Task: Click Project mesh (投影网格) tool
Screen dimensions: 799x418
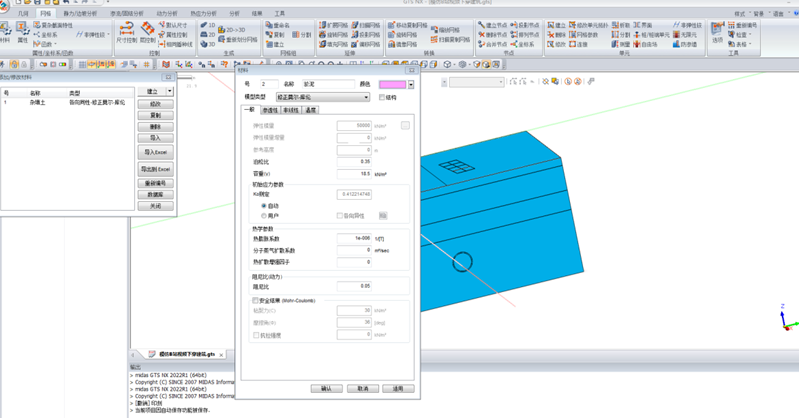Action: click(366, 35)
